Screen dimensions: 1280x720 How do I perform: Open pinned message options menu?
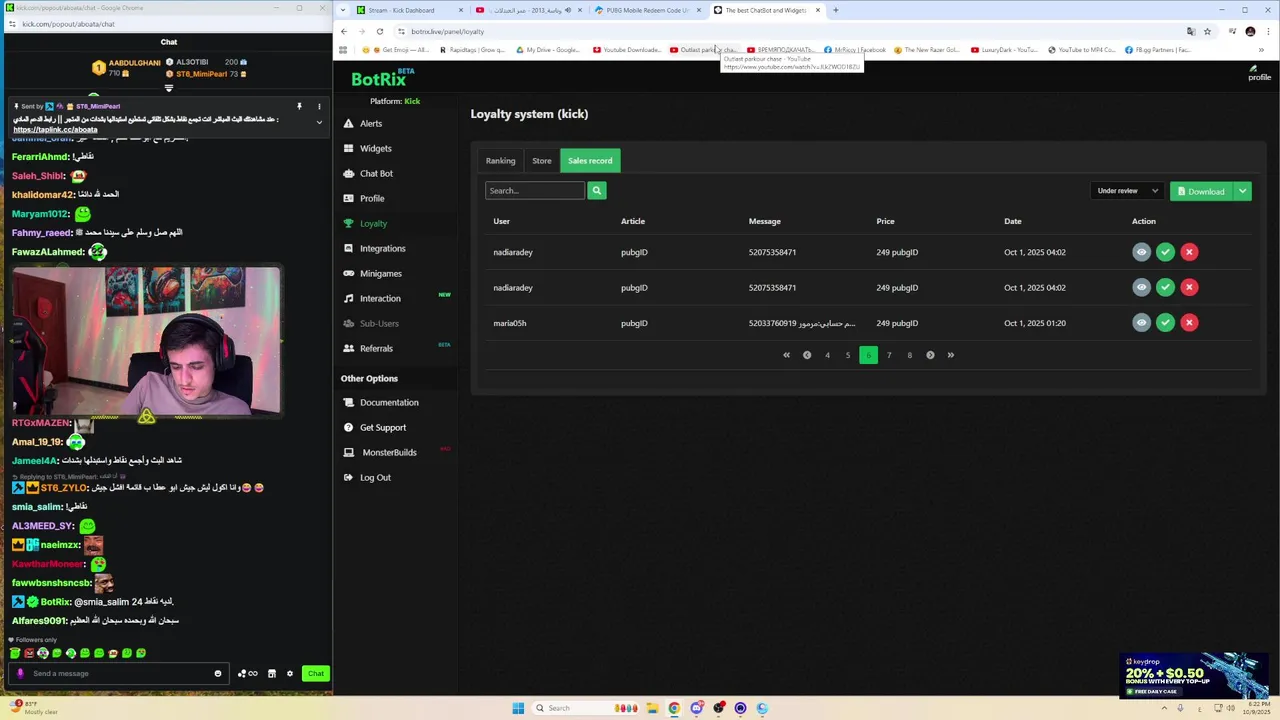pos(319,106)
